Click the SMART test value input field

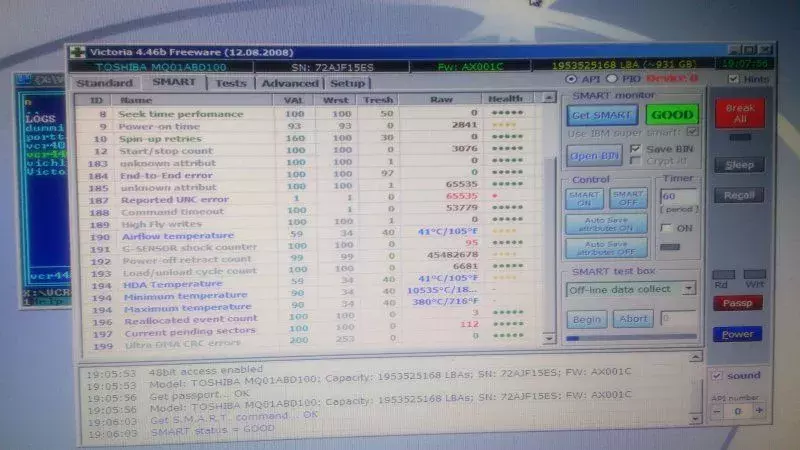[678, 318]
